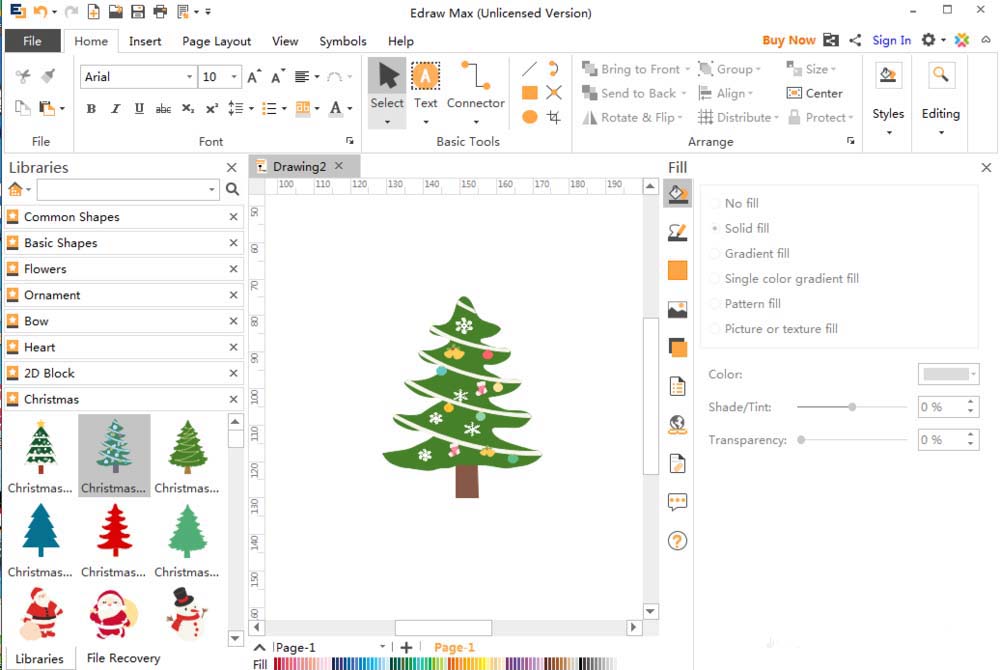Click the Sign In link
The height and width of the screenshot is (670, 1000).
[891, 40]
